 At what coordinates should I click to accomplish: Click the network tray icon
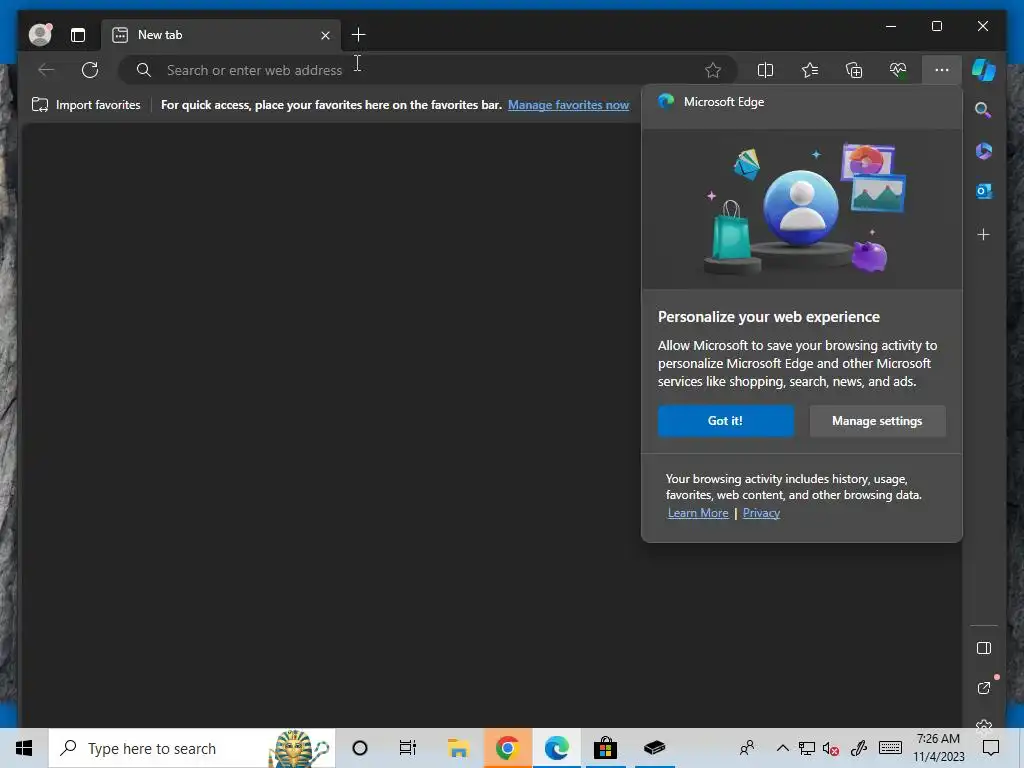tap(807, 749)
